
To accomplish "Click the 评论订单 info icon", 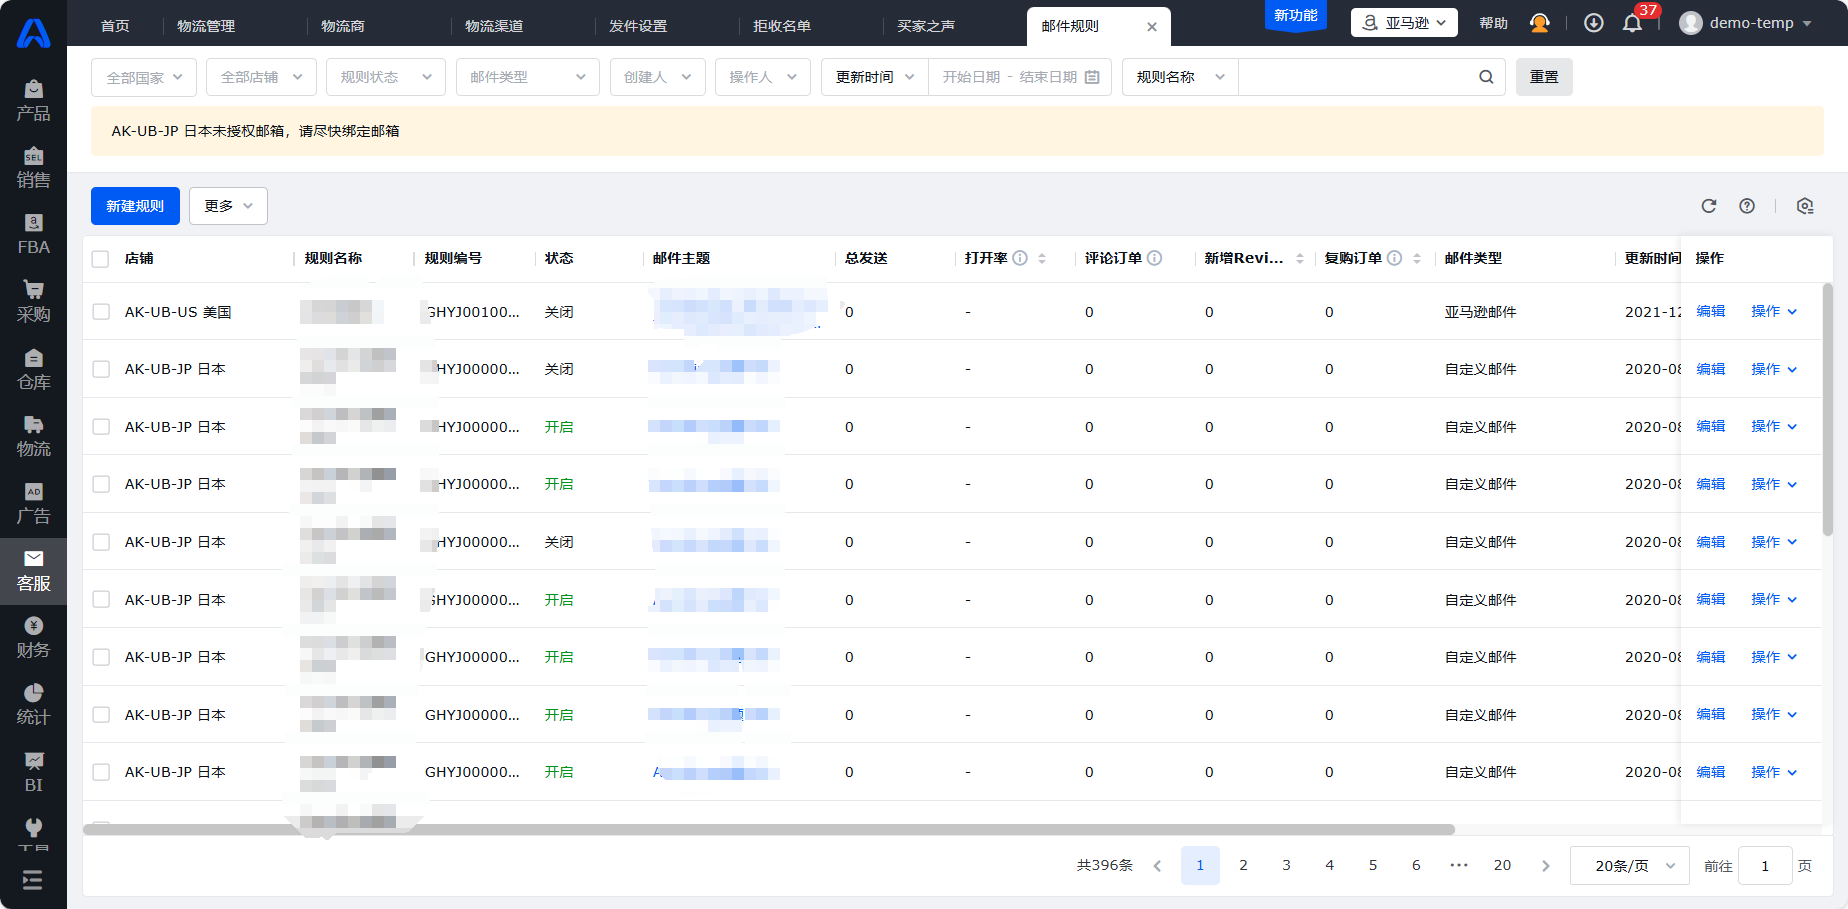I will [1154, 258].
